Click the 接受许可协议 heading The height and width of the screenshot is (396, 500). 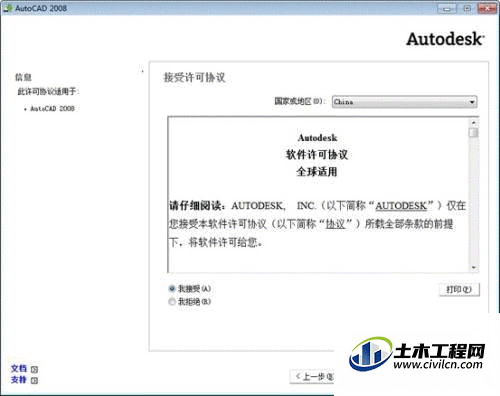[x=194, y=78]
